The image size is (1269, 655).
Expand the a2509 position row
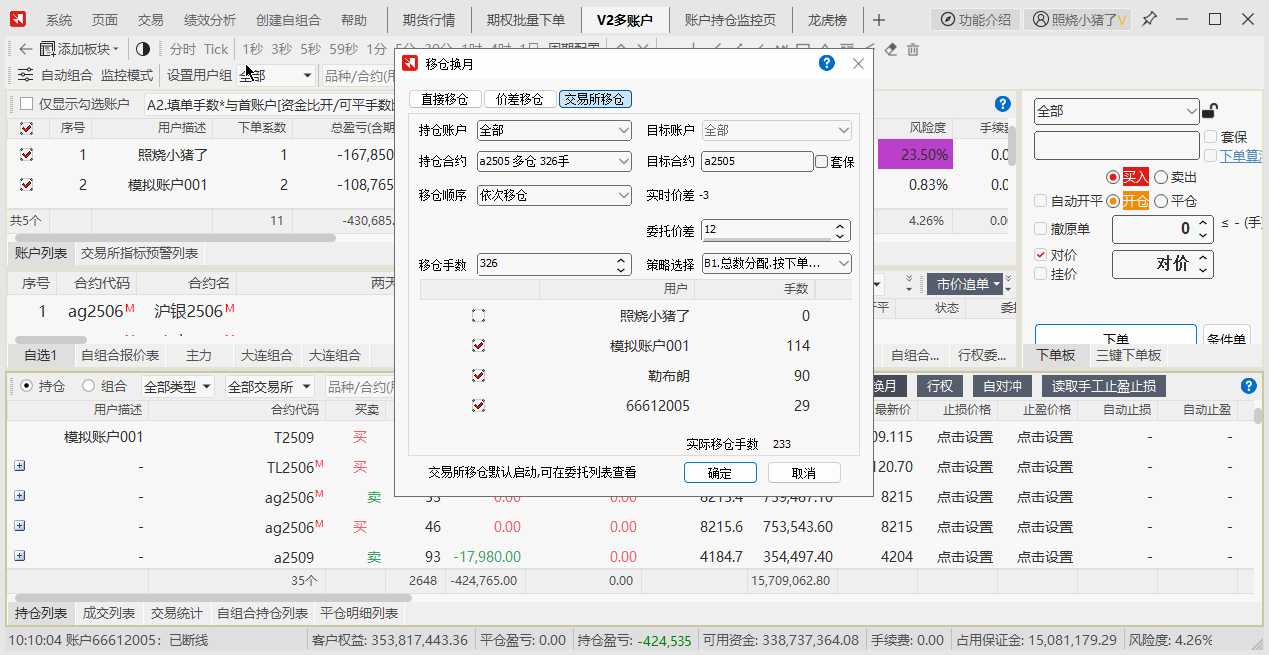coord(20,557)
